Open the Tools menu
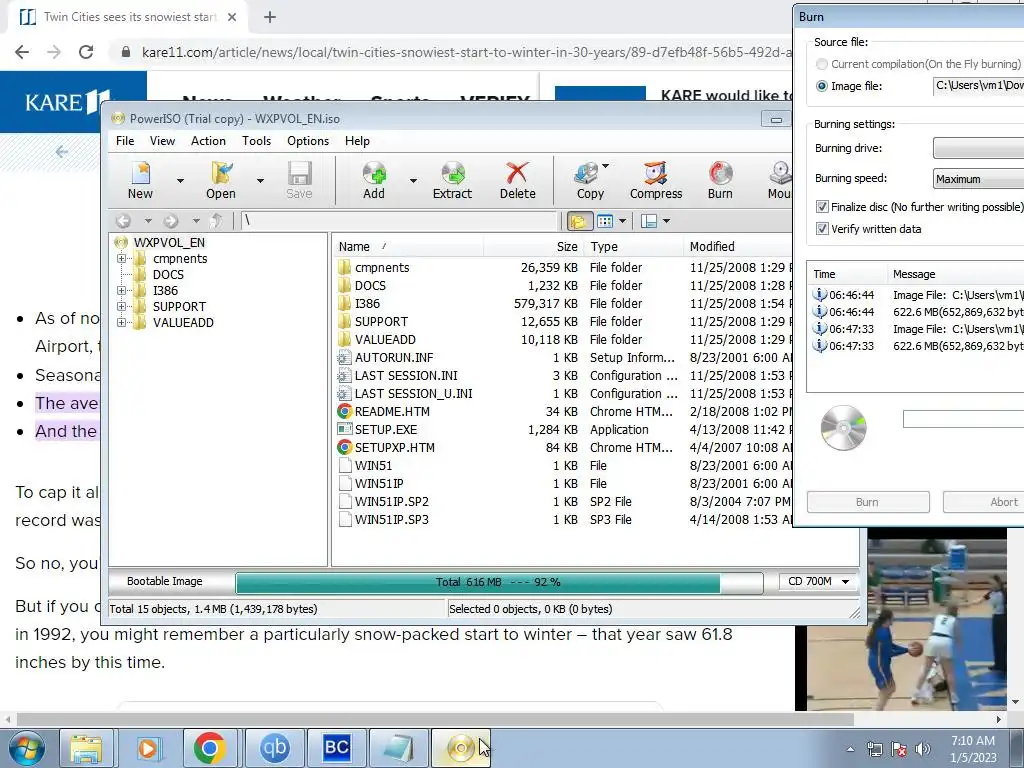The width and height of the screenshot is (1024, 768). 256,141
